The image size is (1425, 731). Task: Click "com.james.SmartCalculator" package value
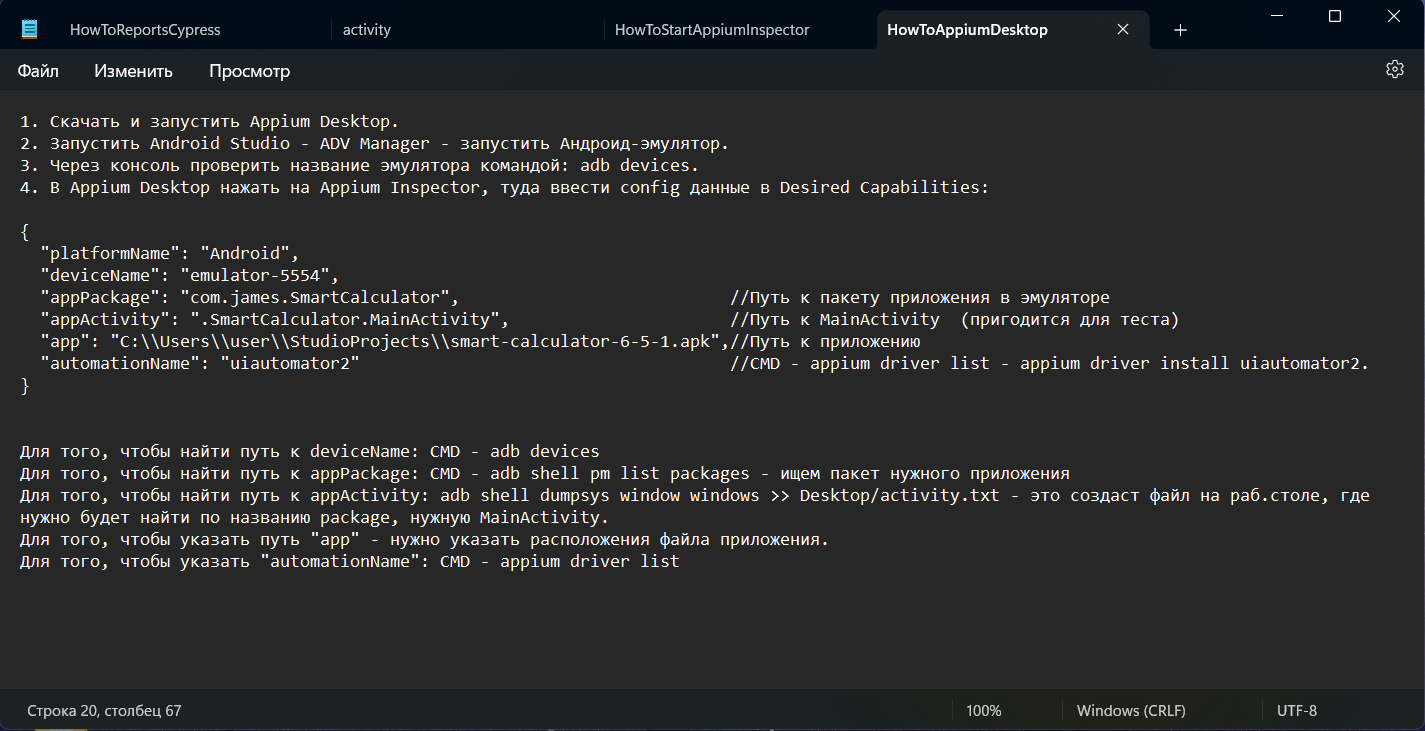pos(315,297)
